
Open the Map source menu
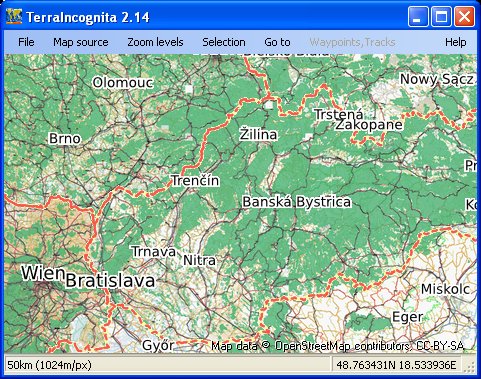[x=81, y=42]
